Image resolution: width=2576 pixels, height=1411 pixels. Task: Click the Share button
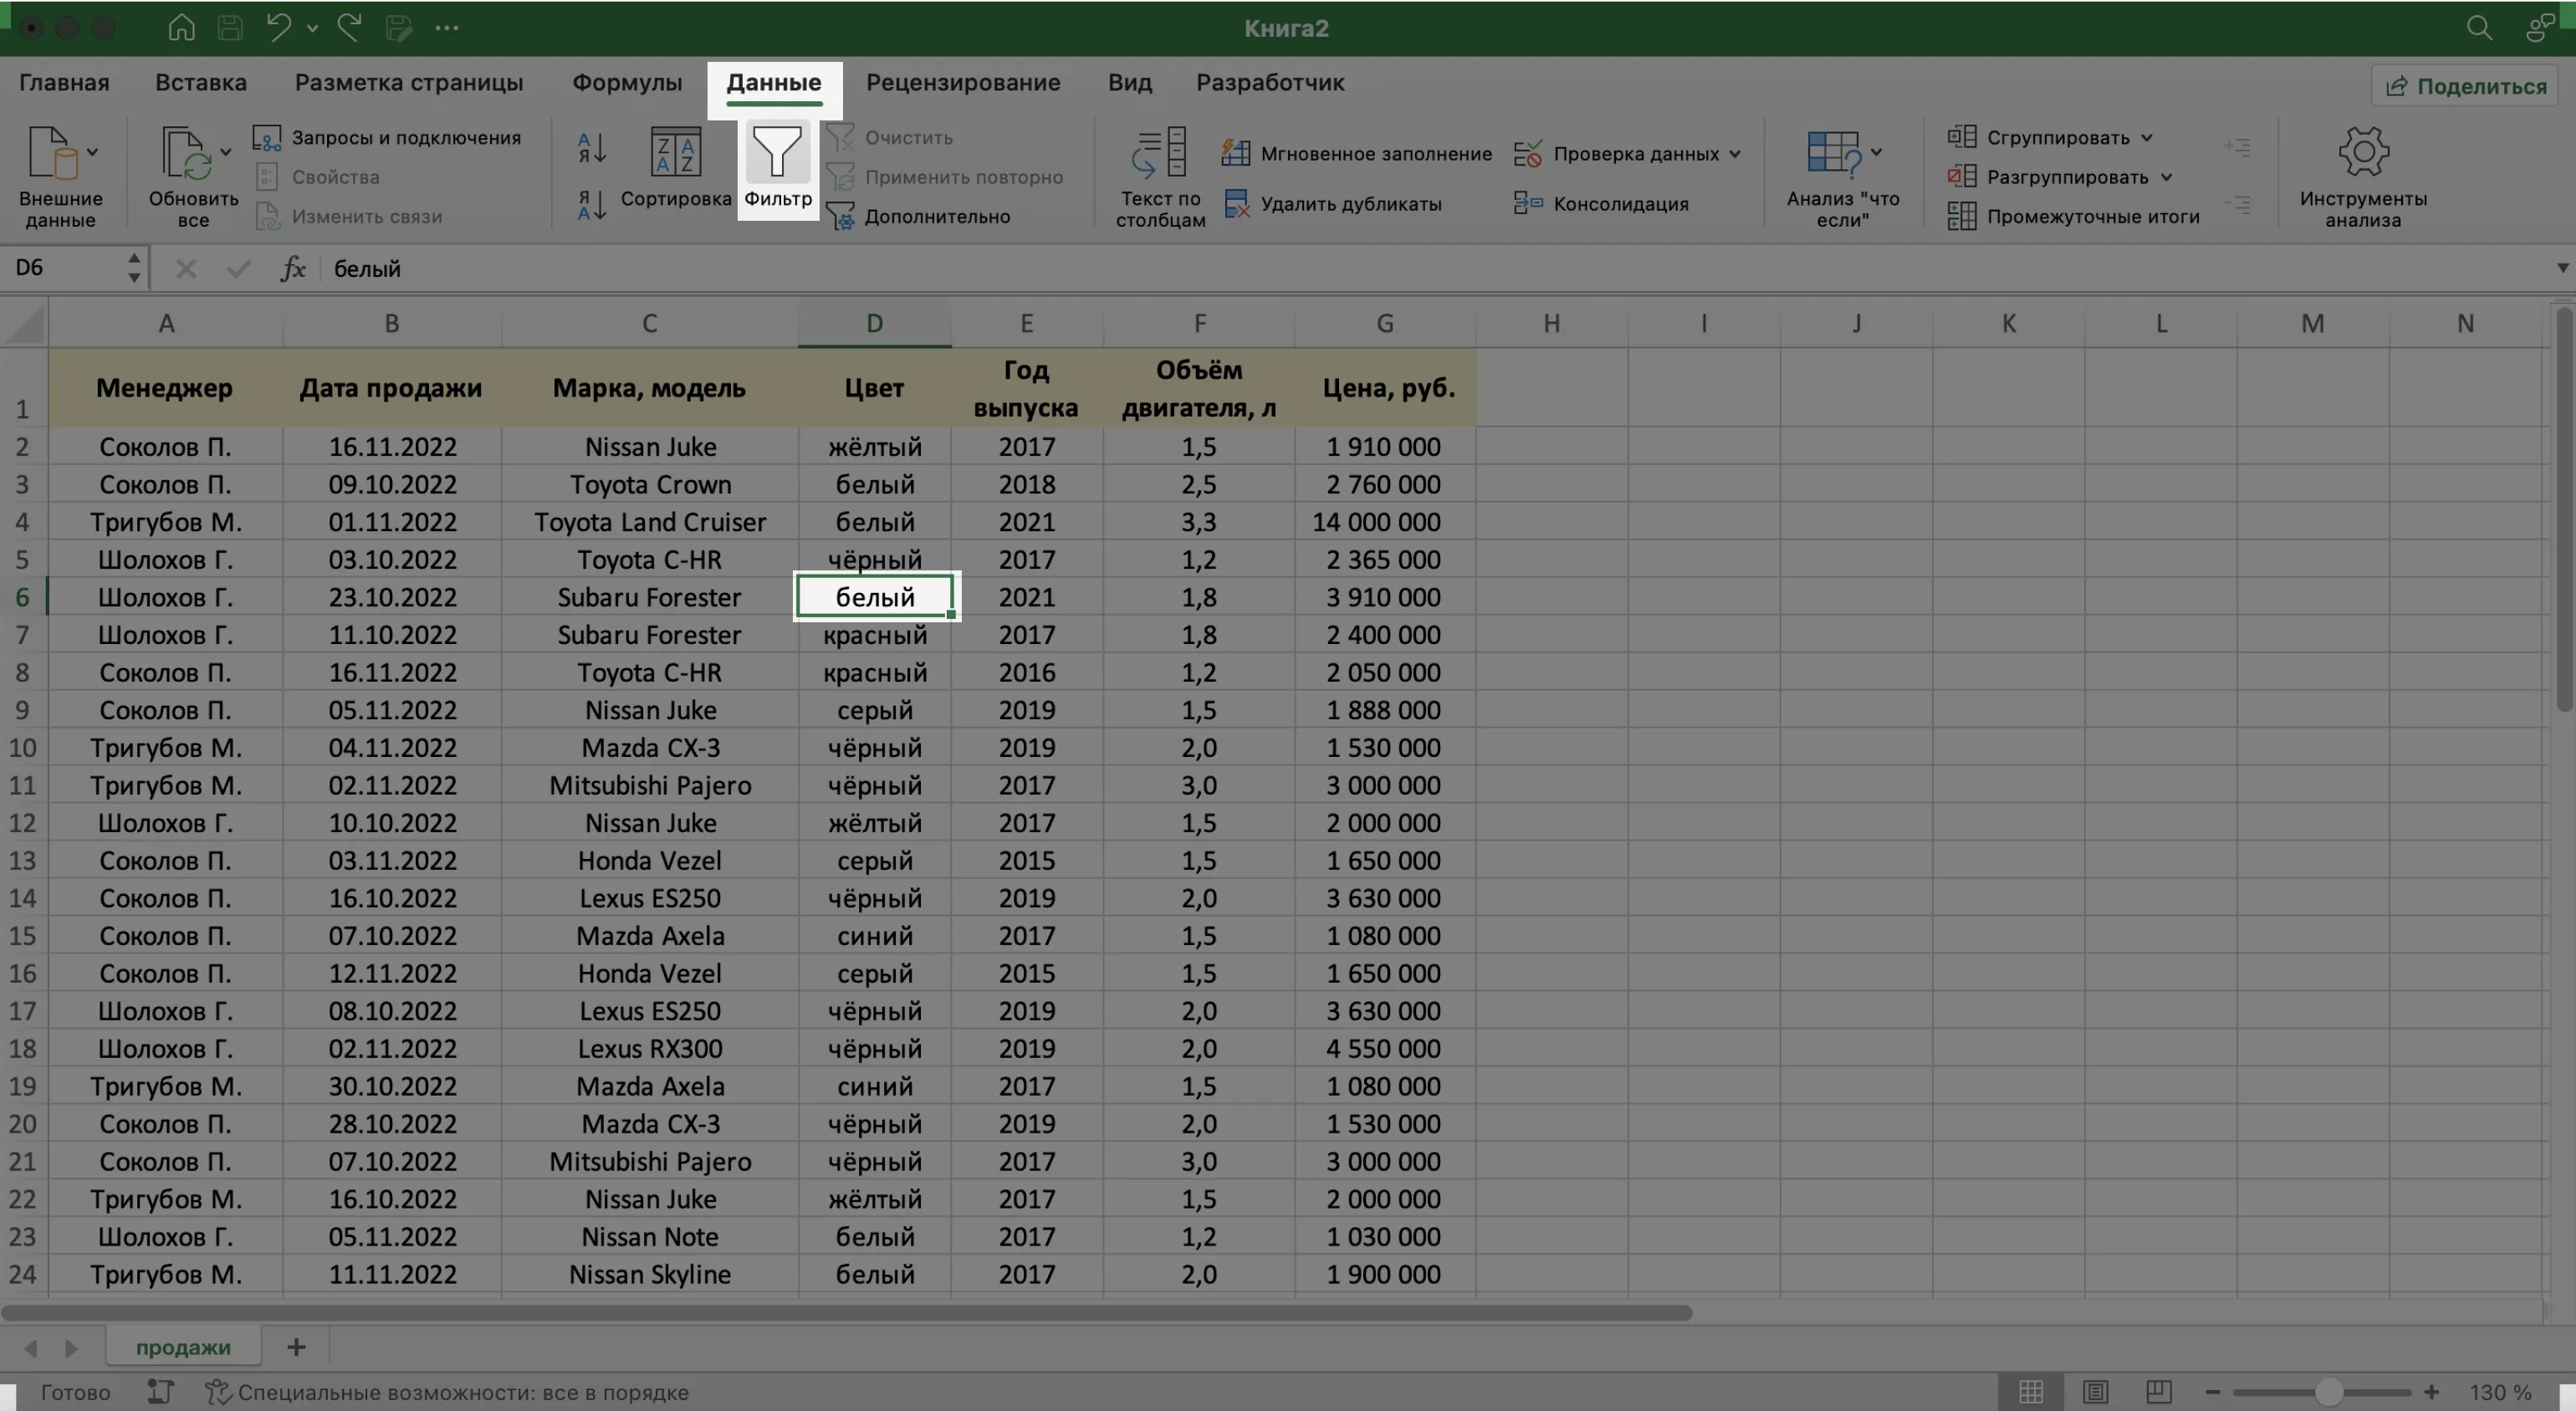(x=2466, y=86)
